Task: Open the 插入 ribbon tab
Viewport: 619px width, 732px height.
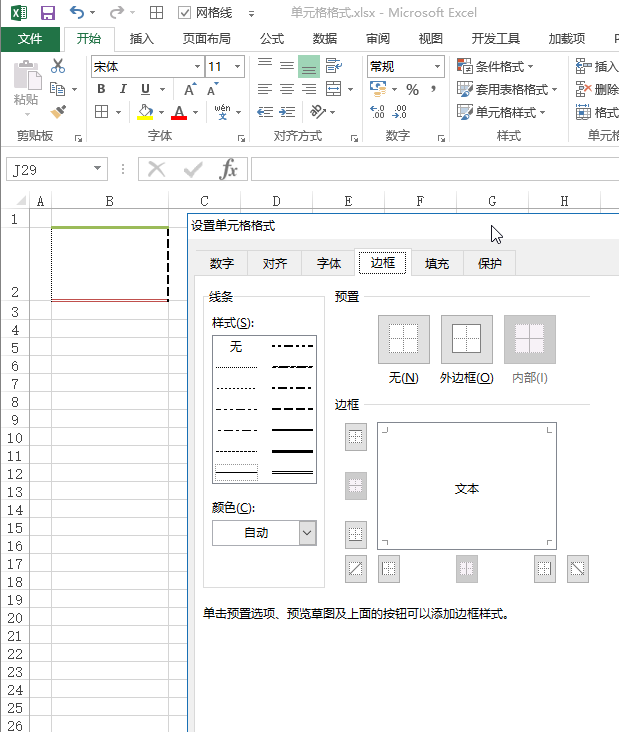Action: click(x=142, y=39)
